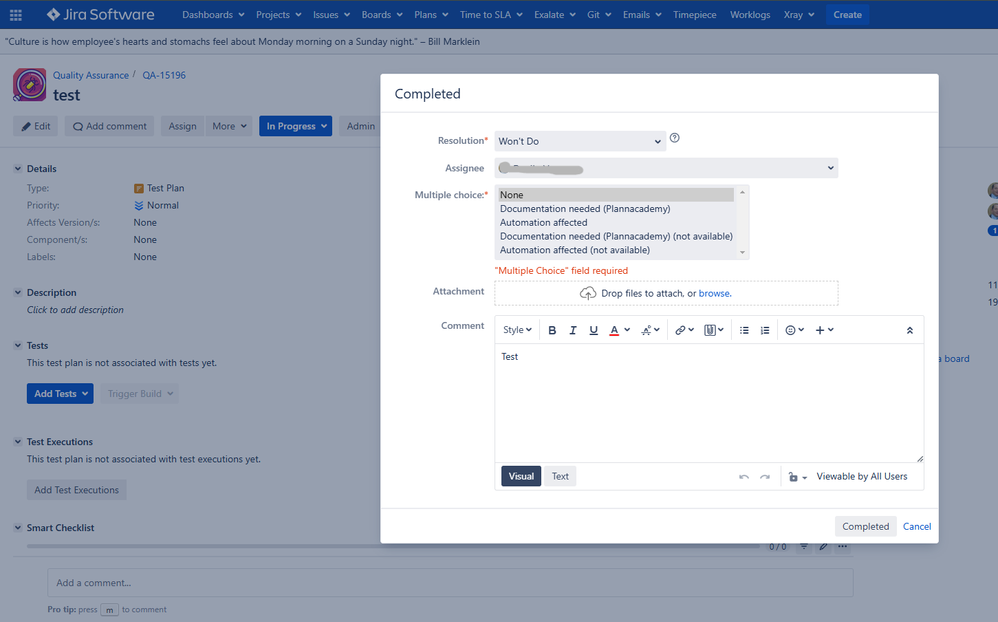Click the help icon beside Resolution
Viewport: 998px width, 622px height.
tap(674, 138)
